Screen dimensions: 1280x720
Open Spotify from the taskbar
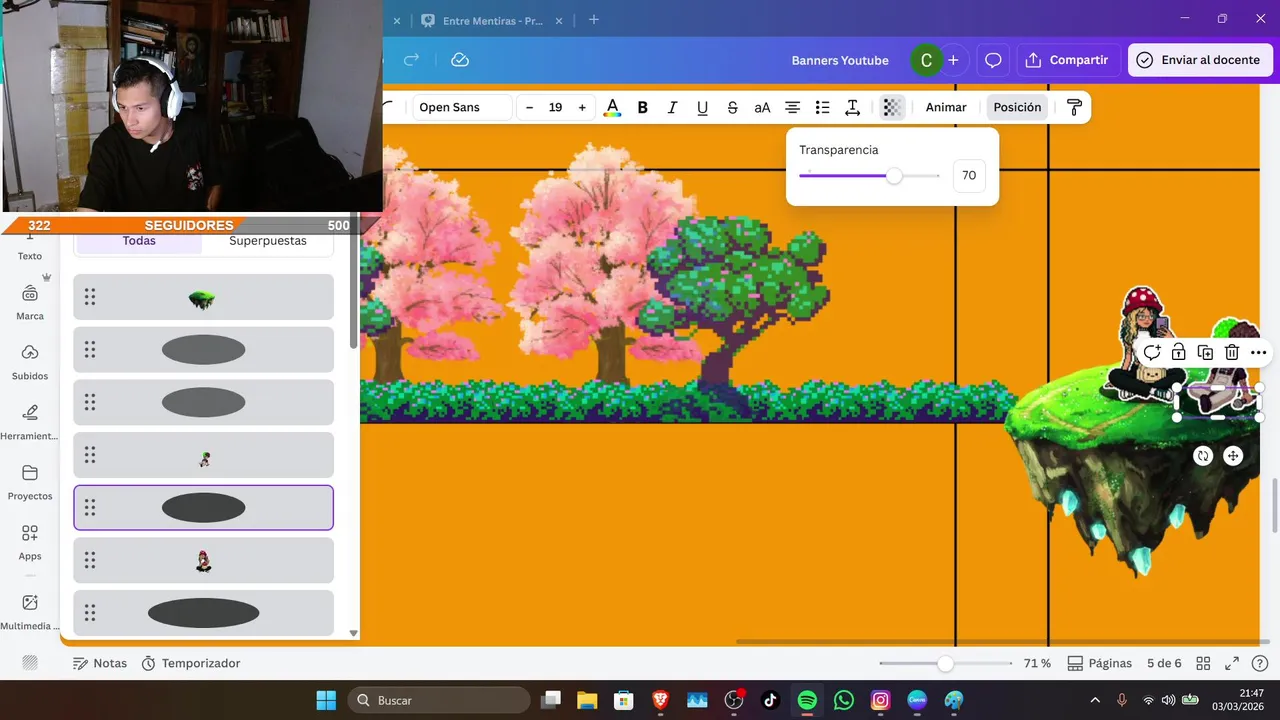(807, 700)
